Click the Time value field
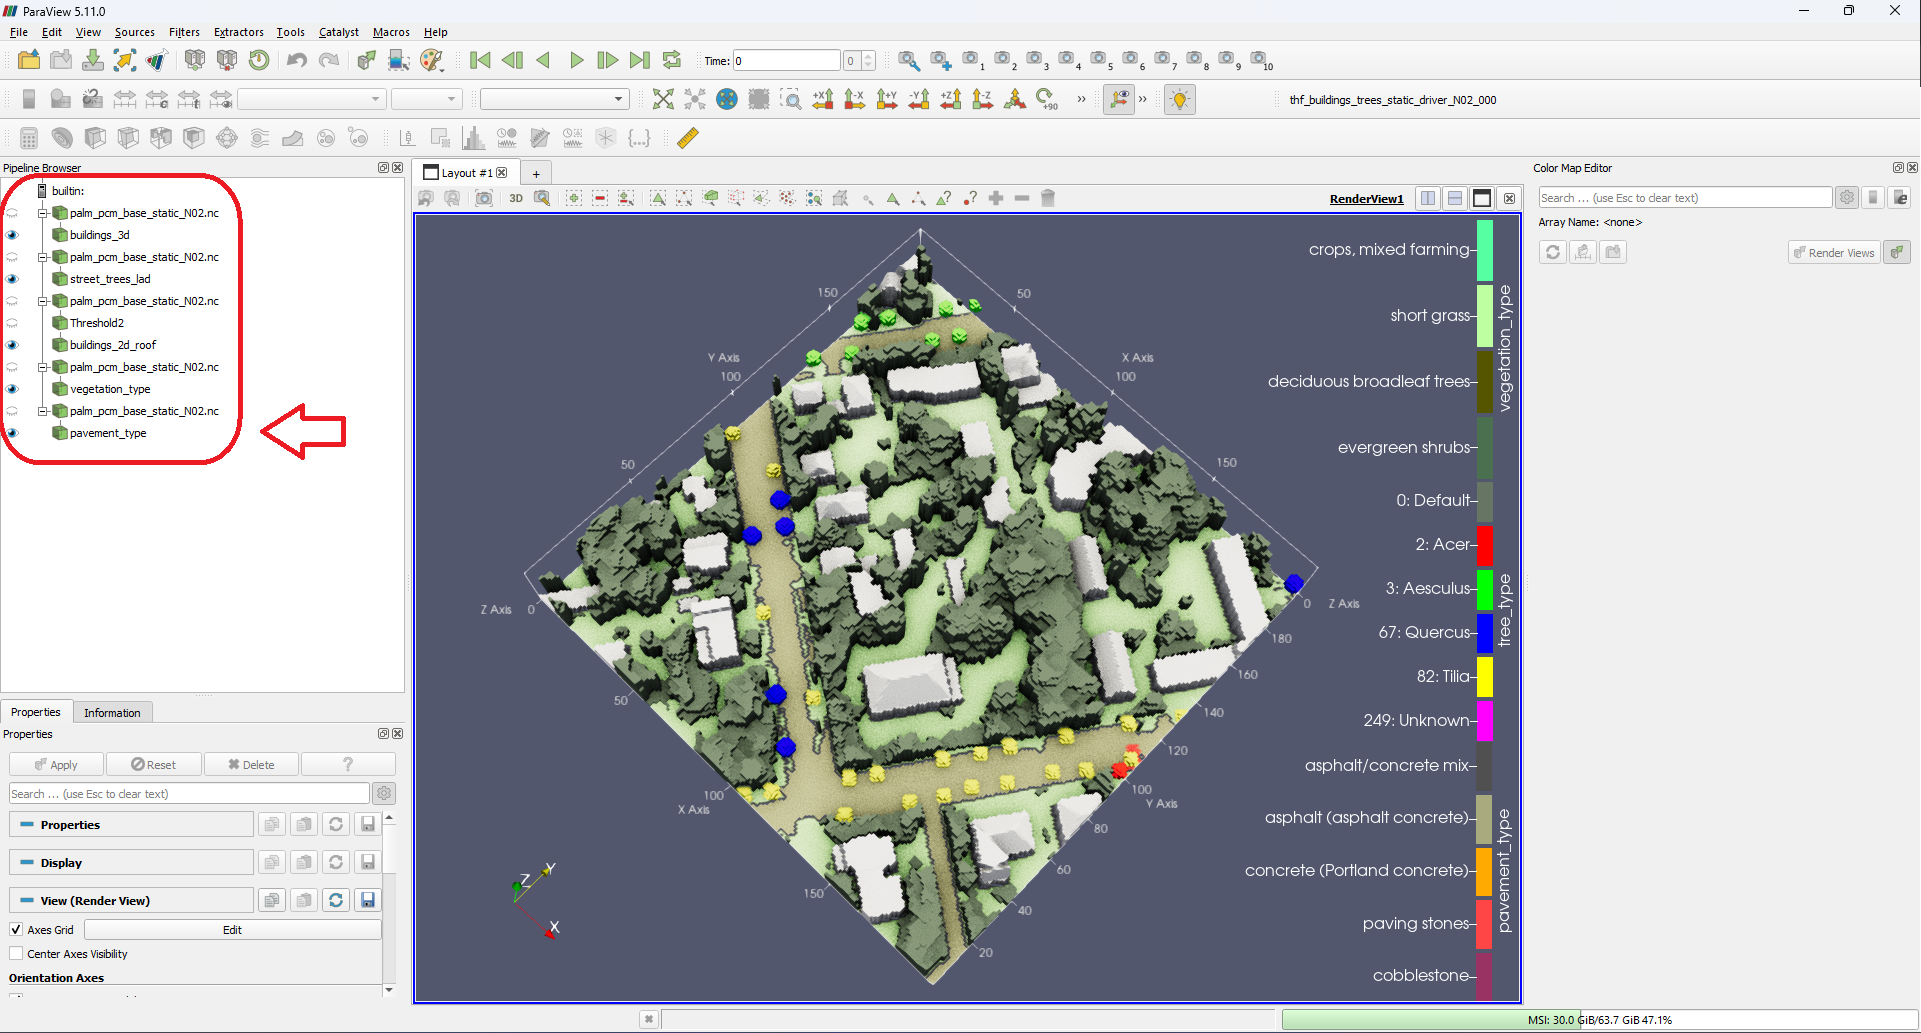The height and width of the screenshot is (1033, 1921). 787,61
